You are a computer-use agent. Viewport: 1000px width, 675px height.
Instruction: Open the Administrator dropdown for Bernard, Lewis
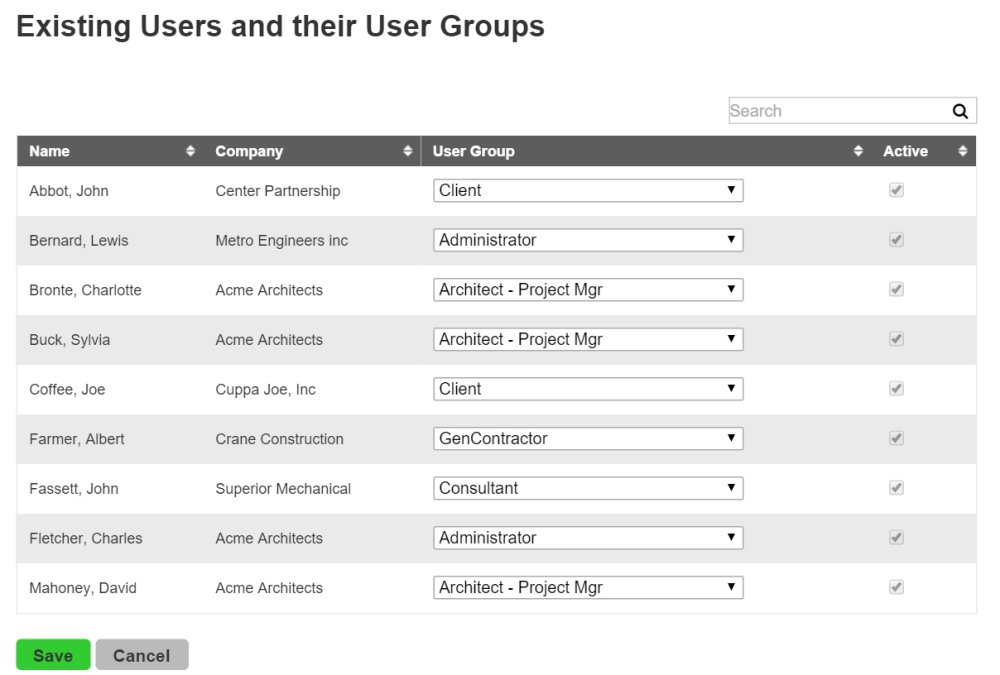pos(588,240)
